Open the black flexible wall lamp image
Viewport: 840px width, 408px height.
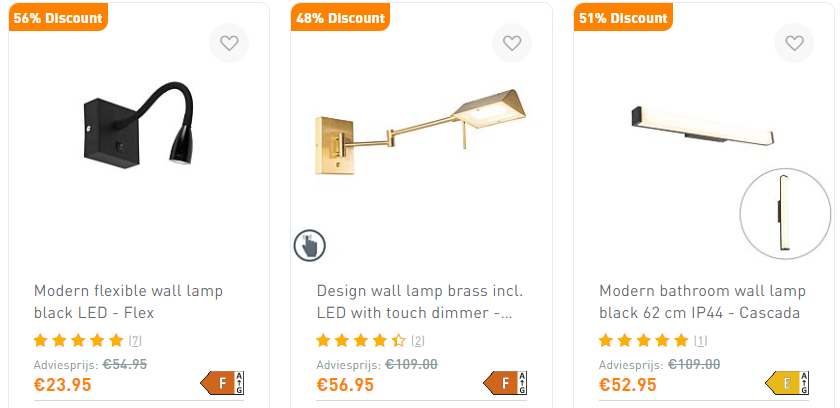(139, 124)
